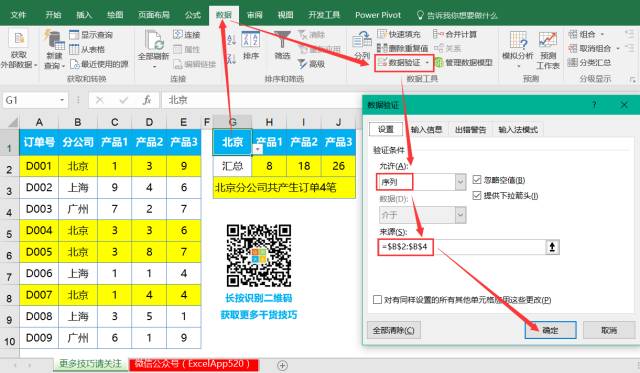Click Flash Fill (快速填充)
Screen dimensions: 640x373
tap(399, 34)
